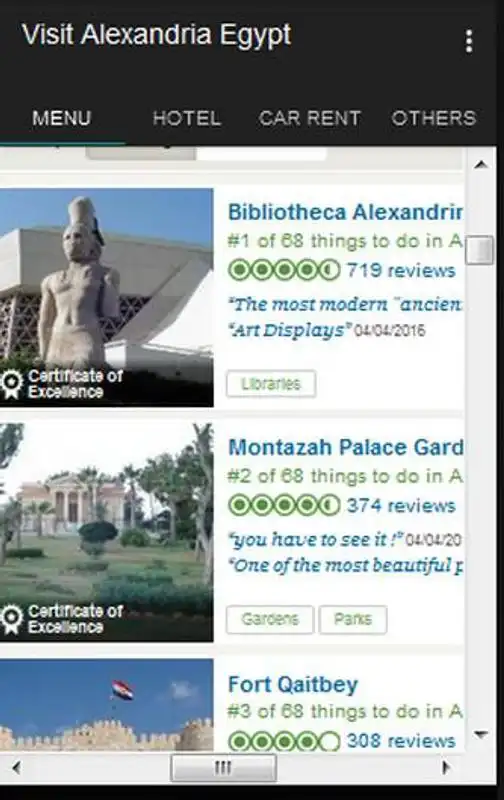Viewport: 504px width, 800px height.
Task: Open the Fort Qaitbey listing link
Action: pyautogui.click(x=293, y=685)
